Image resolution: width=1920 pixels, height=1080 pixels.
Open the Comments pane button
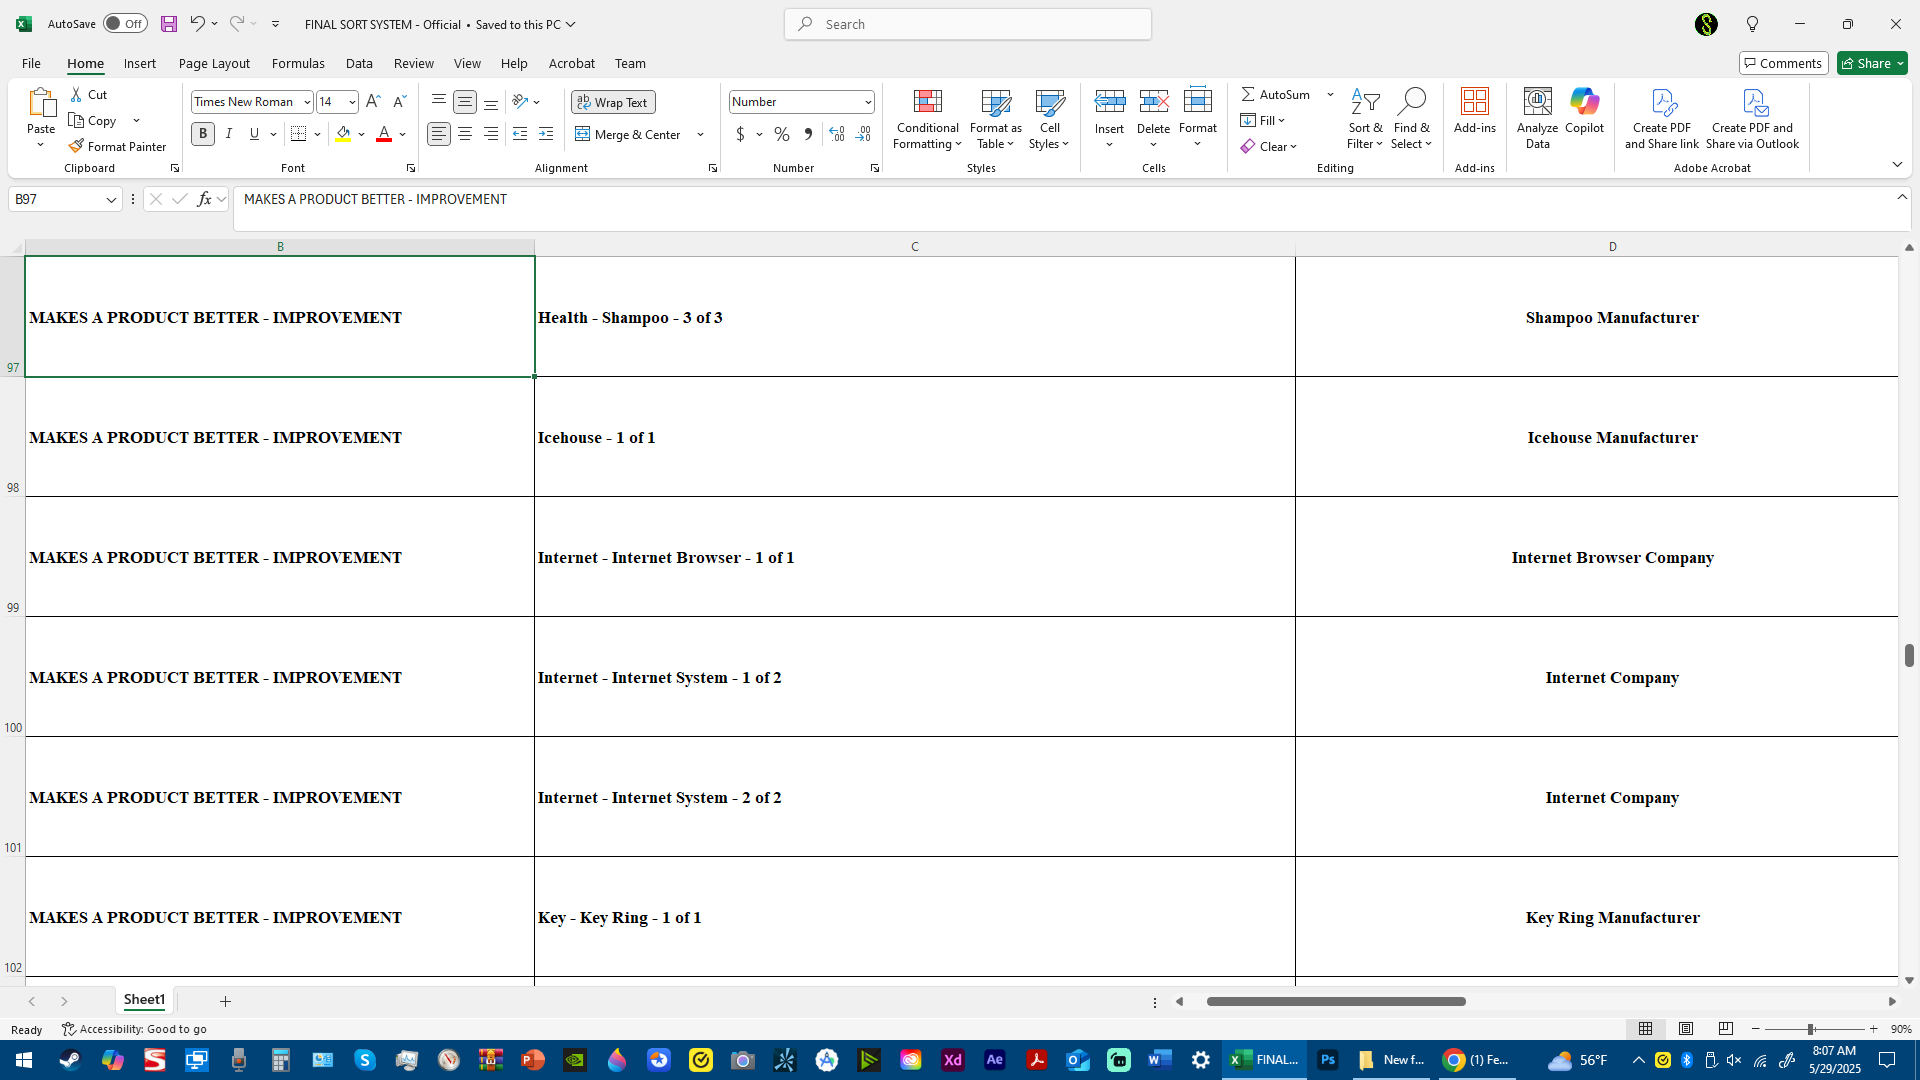(x=1782, y=63)
